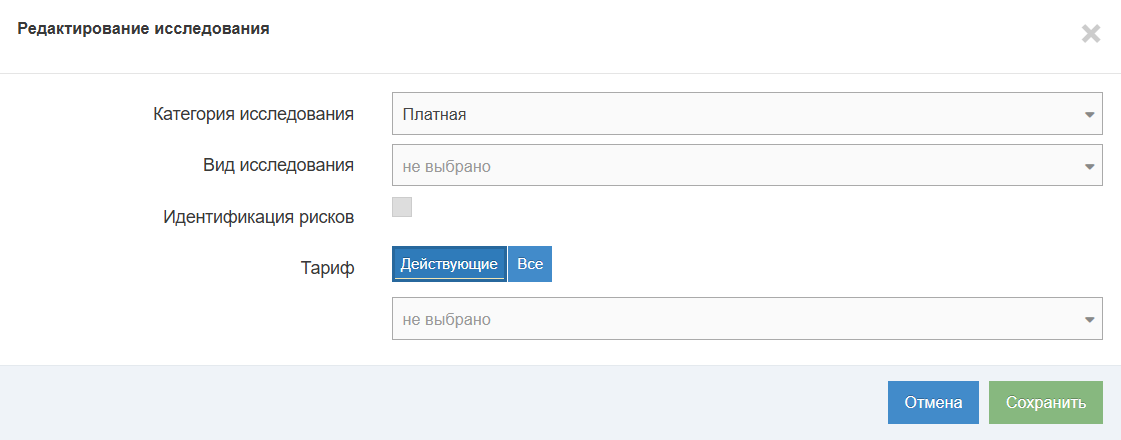
Task: Click the 'Редактирование исследования' dialog title
Action: click(x=143, y=29)
